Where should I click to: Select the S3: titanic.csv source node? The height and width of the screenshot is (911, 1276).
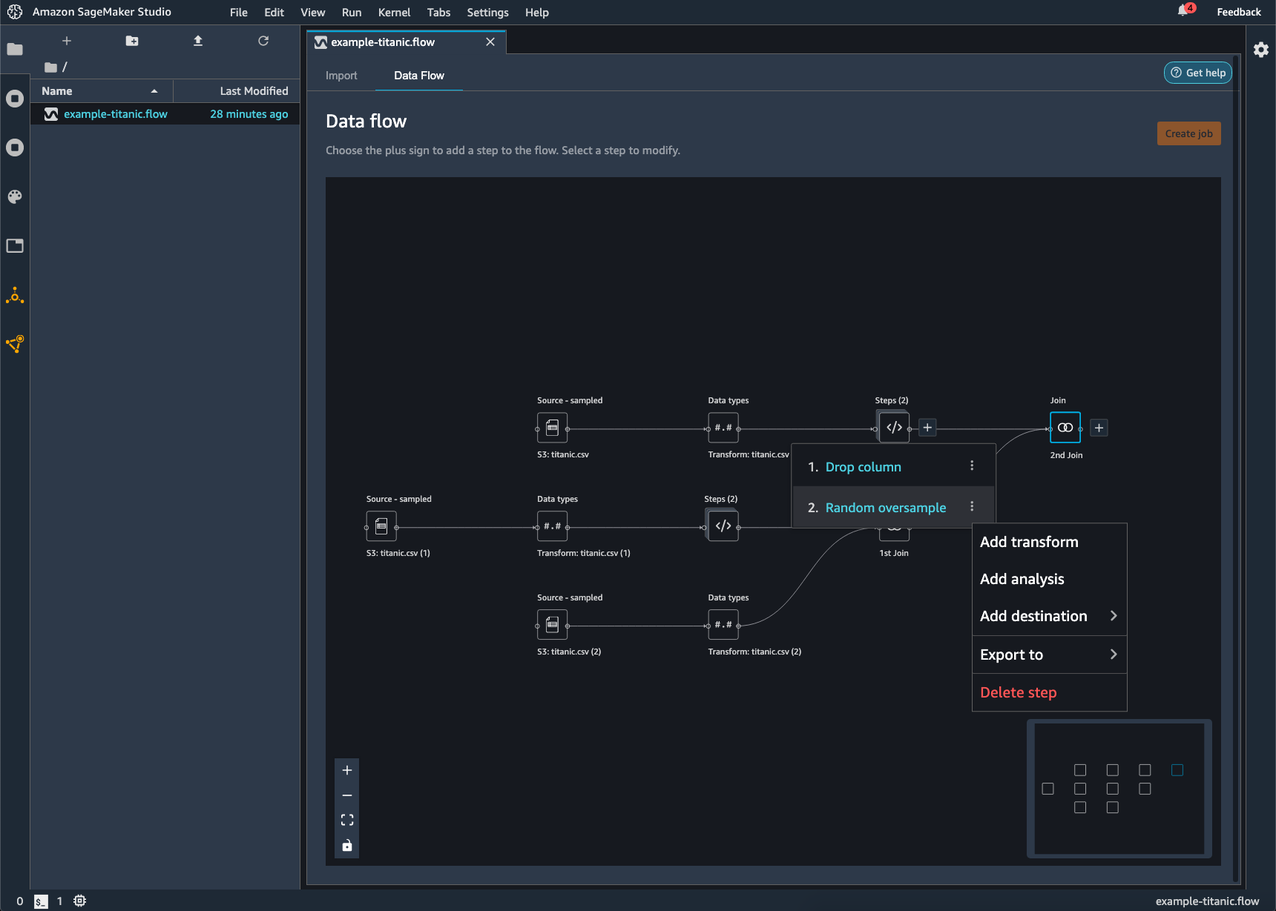click(x=552, y=427)
